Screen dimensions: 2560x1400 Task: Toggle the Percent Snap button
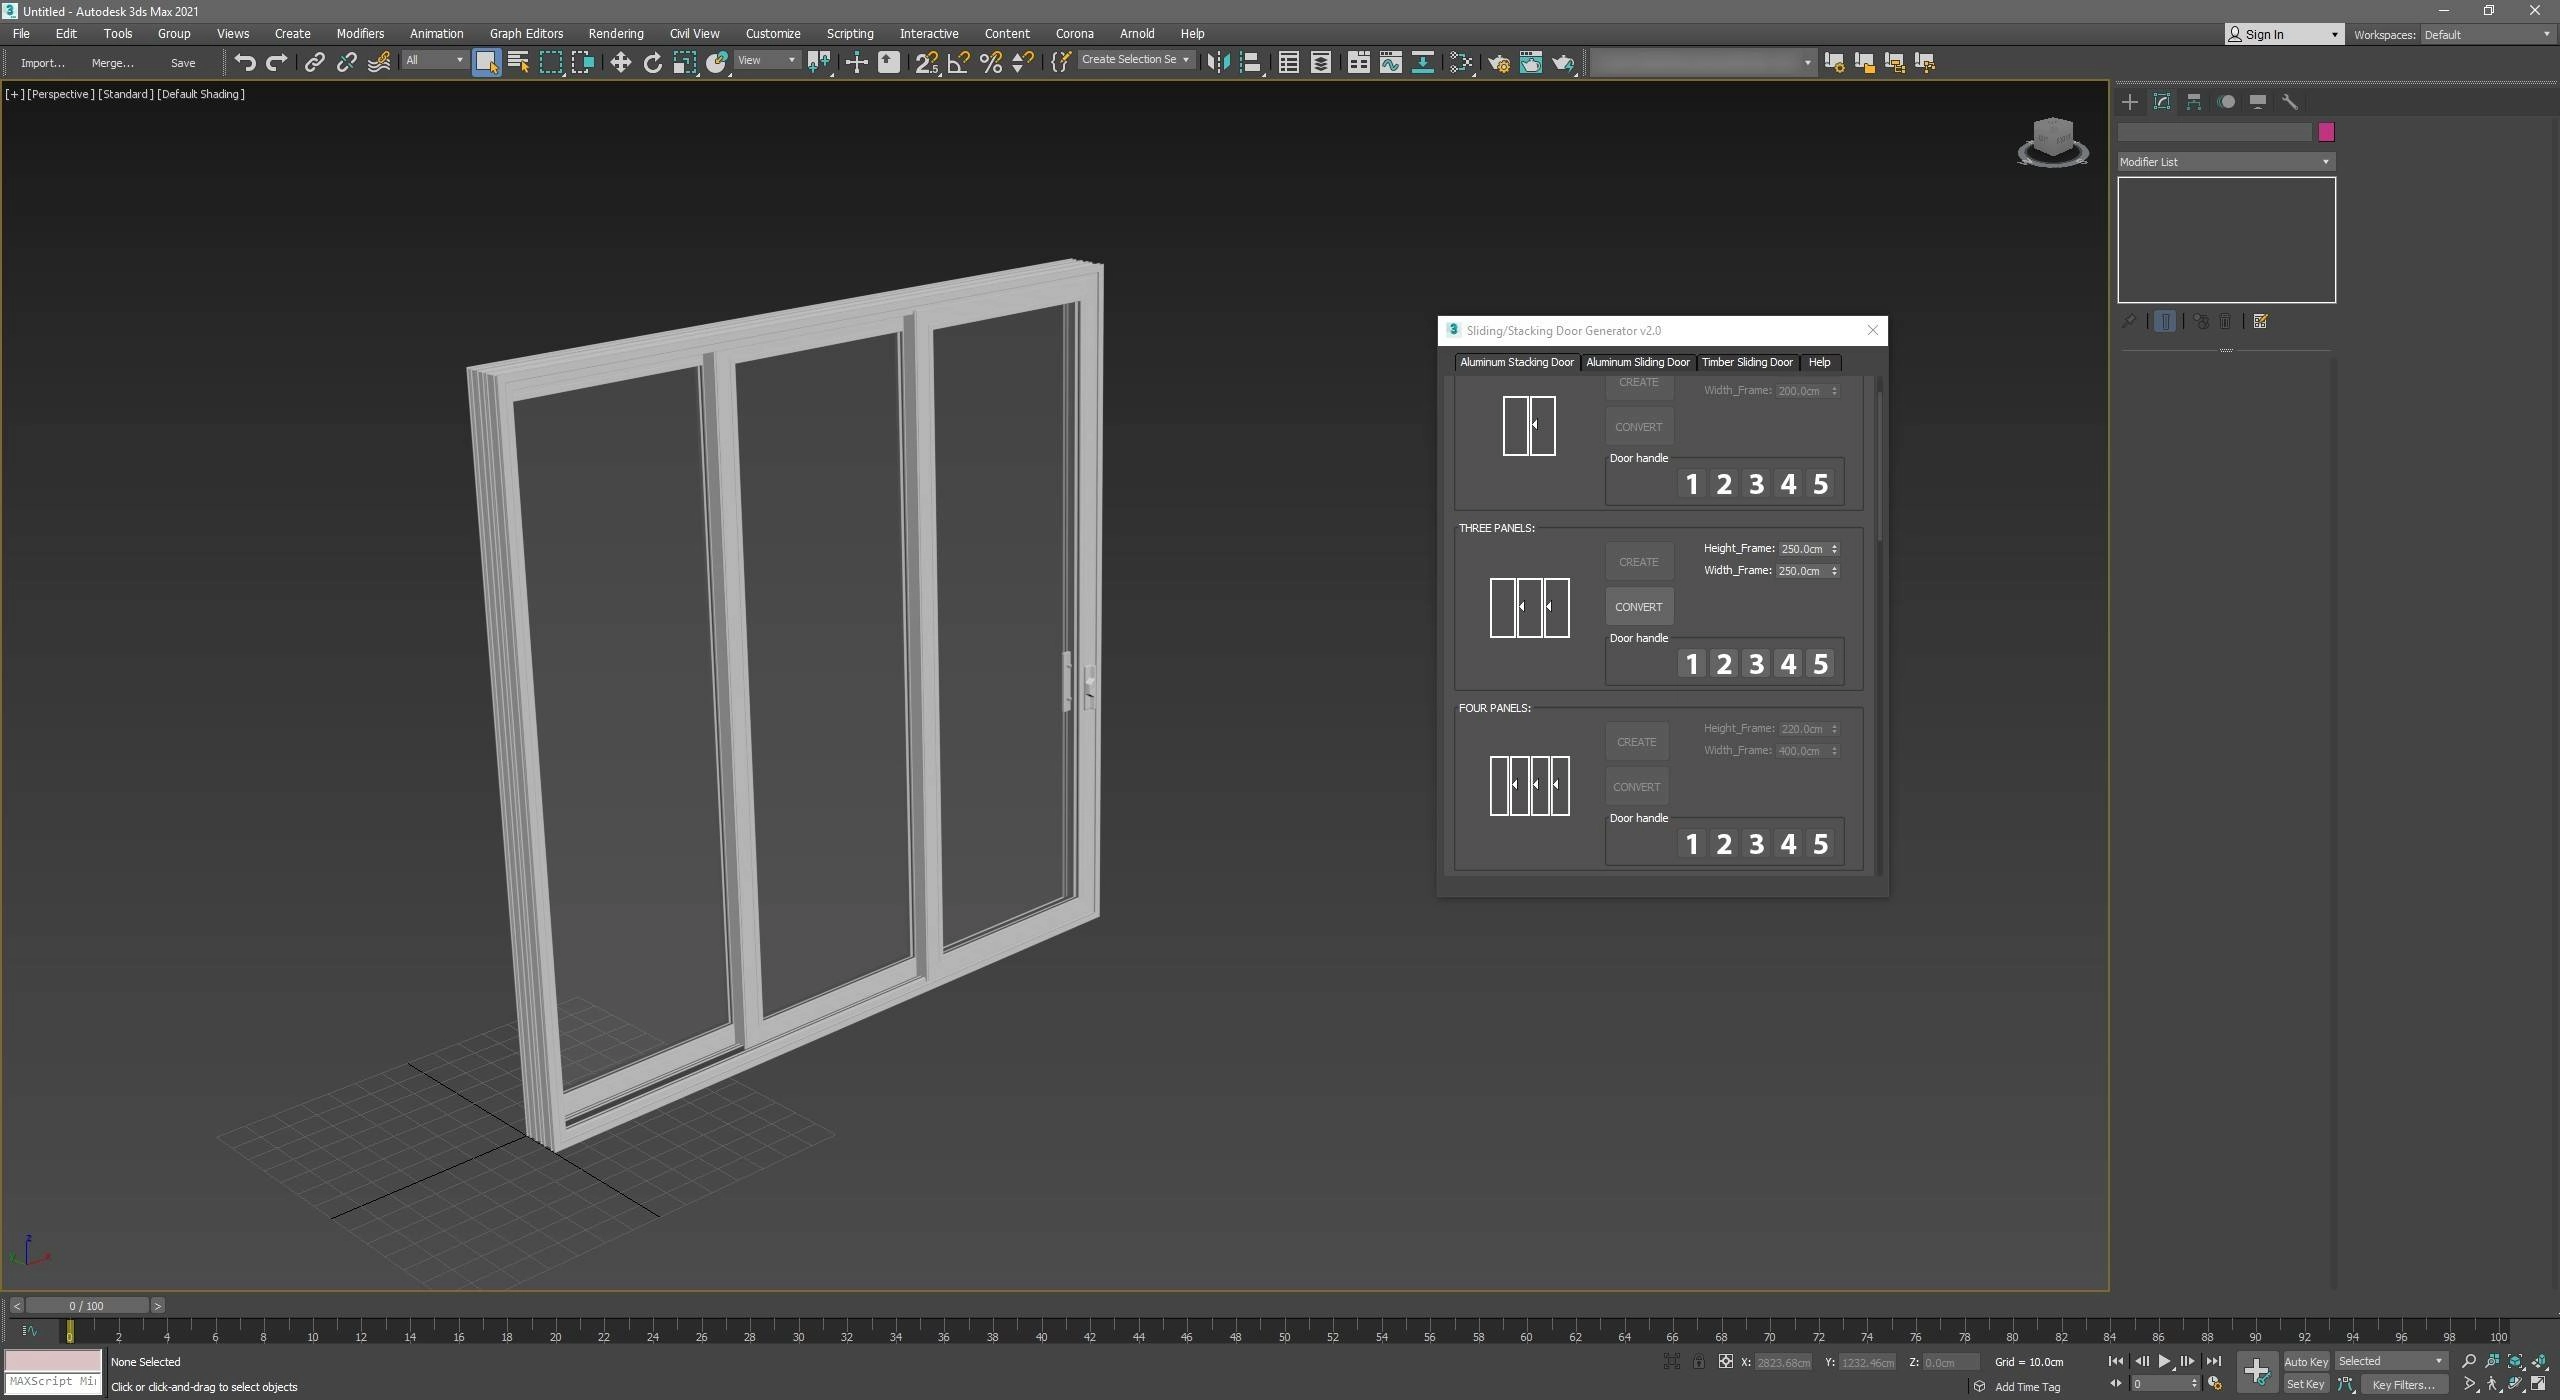(990, 62)
